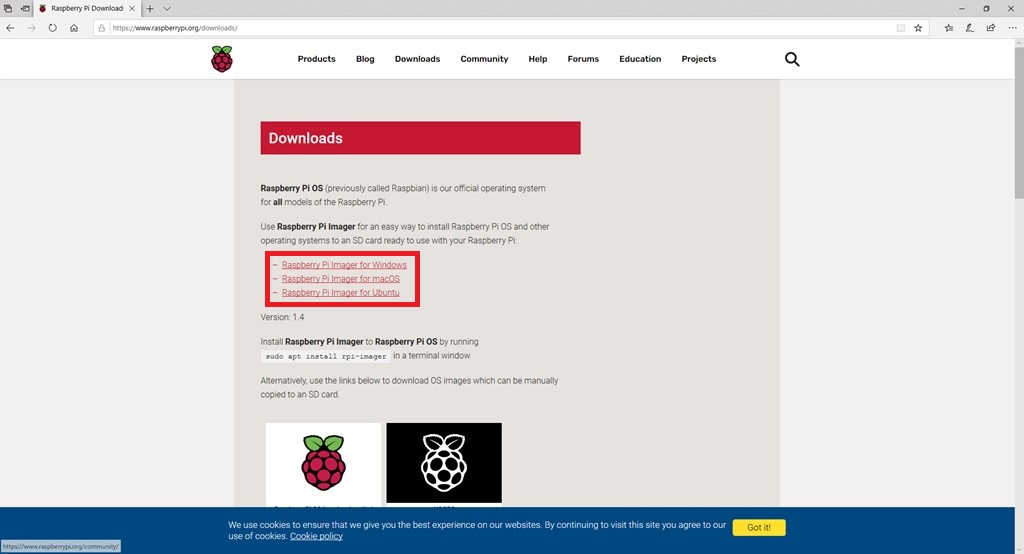Click the 'Version: 1.4' text
Image resolution: width=1024 pixels, height=554 pixels.
(282, 317)
